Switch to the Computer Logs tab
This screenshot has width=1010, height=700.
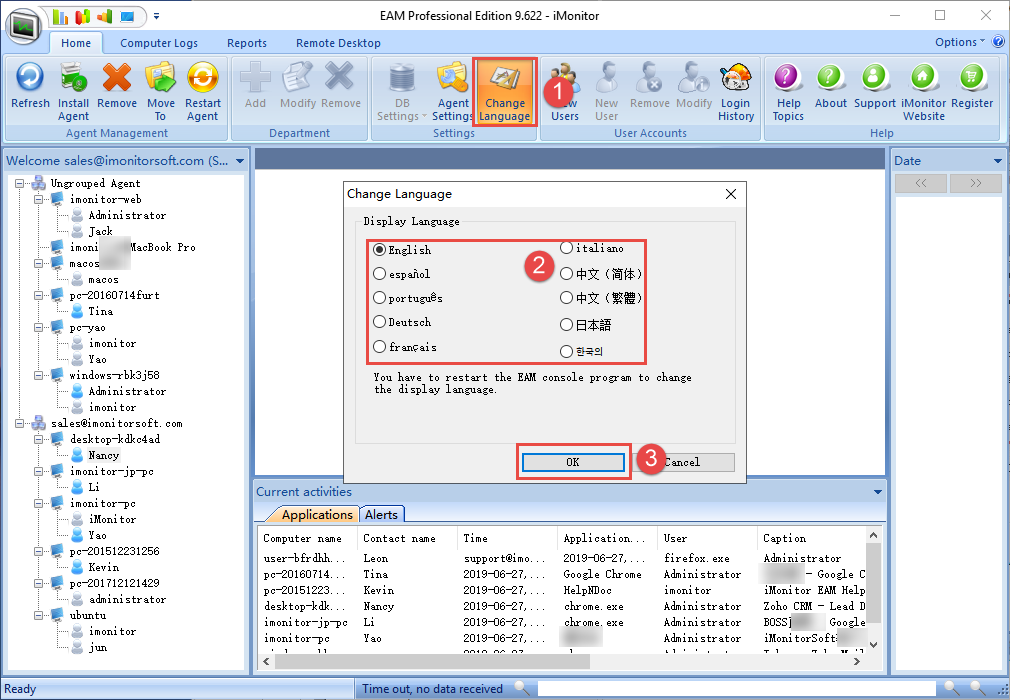point(158,43)
